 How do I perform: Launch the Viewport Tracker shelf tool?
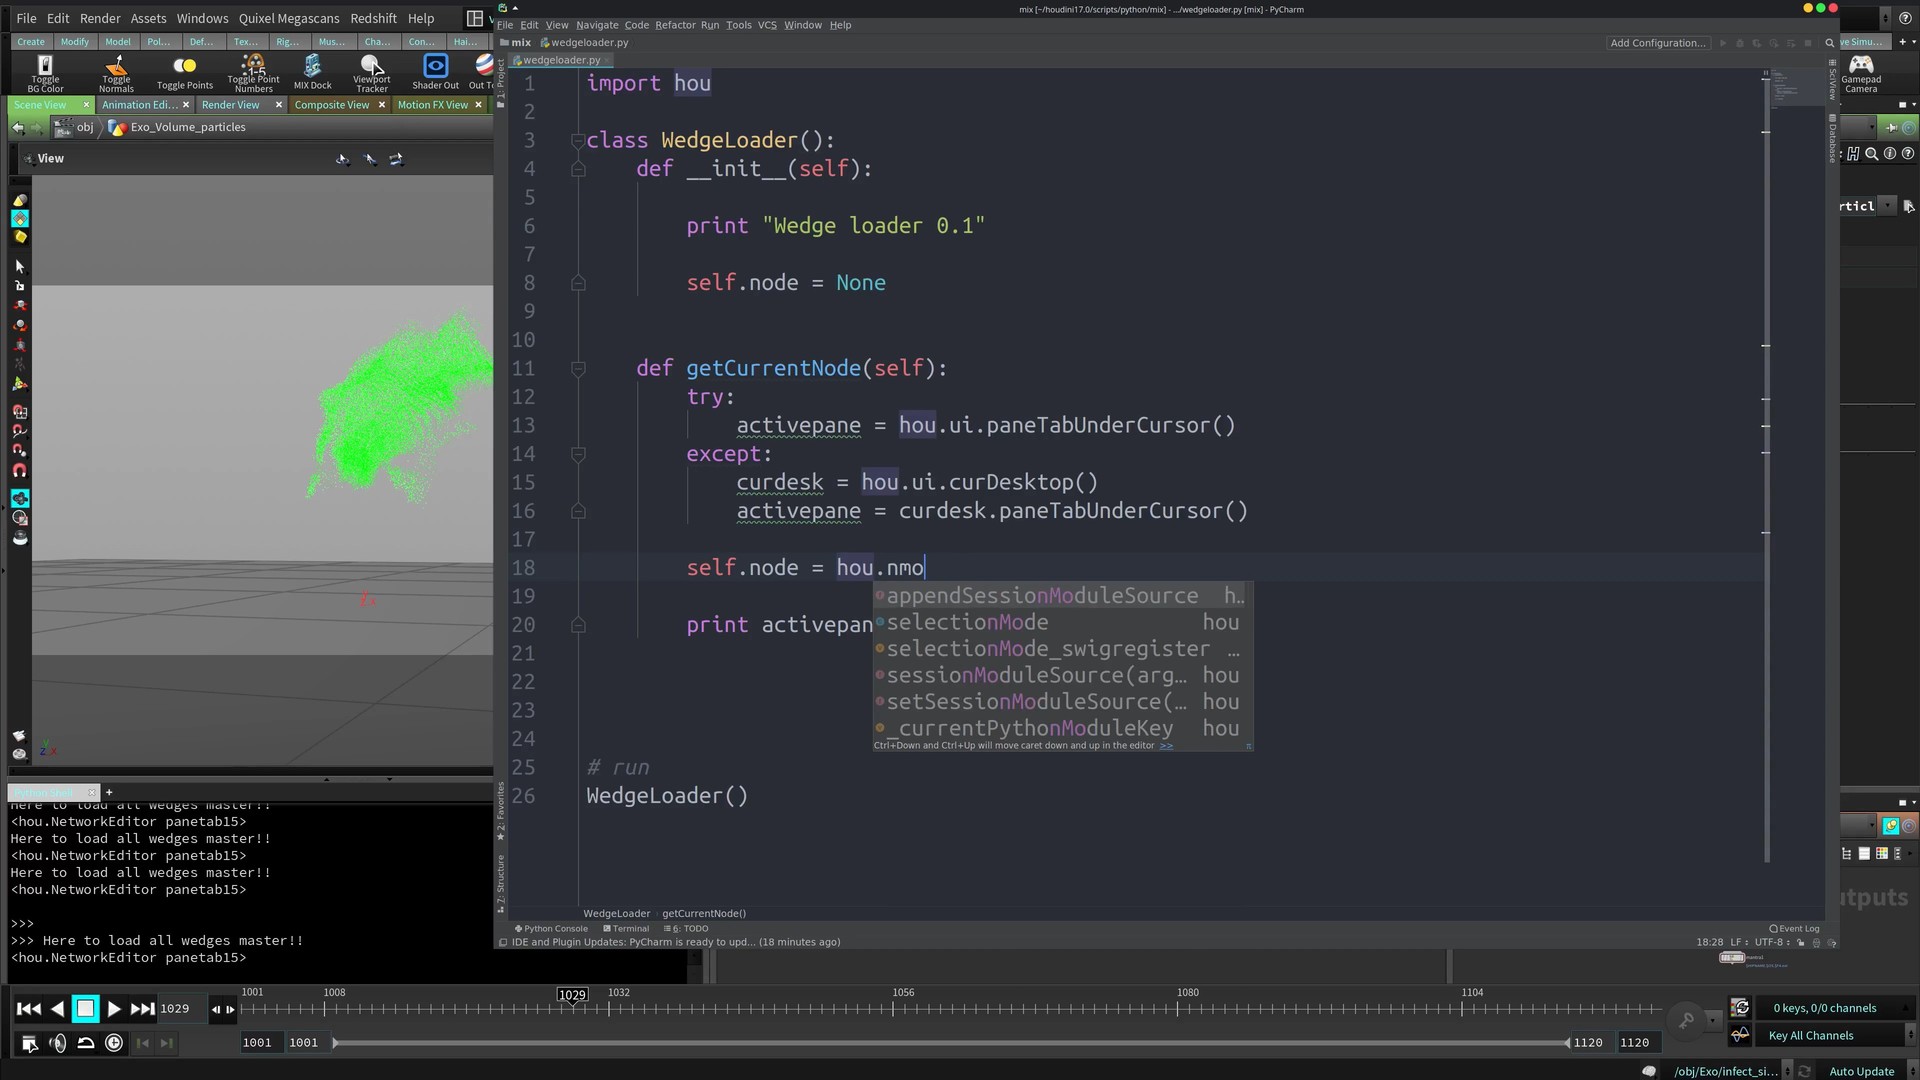click(x=371, y=72)
